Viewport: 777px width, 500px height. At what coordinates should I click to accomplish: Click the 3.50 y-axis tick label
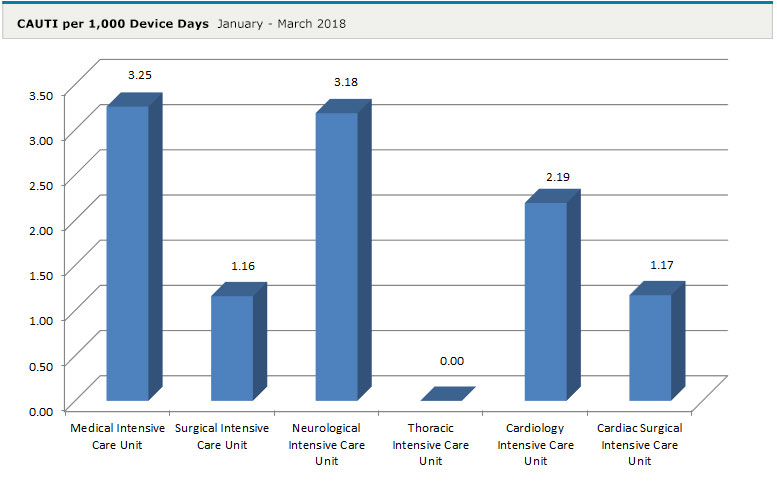tap(40, 94)
